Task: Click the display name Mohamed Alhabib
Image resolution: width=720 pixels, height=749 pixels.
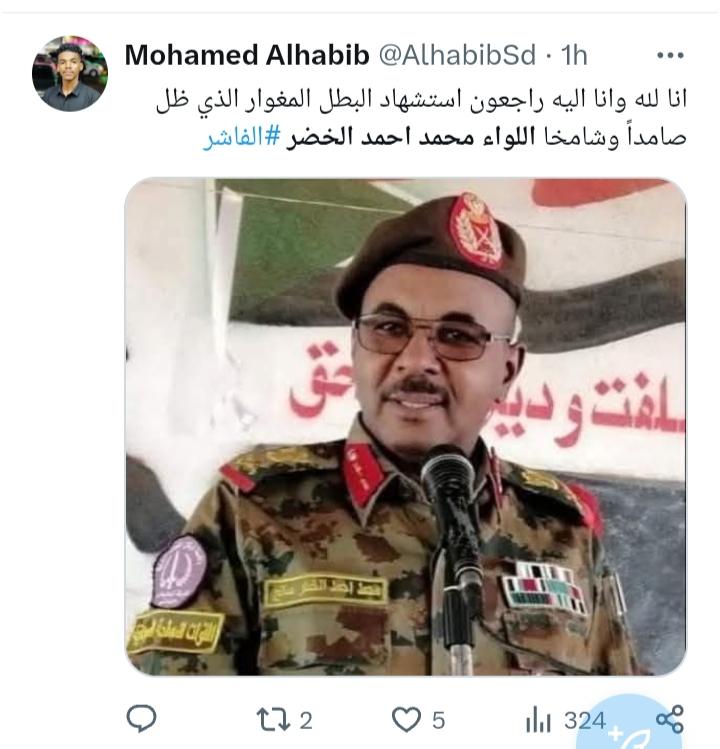Action: pos(247,55)
